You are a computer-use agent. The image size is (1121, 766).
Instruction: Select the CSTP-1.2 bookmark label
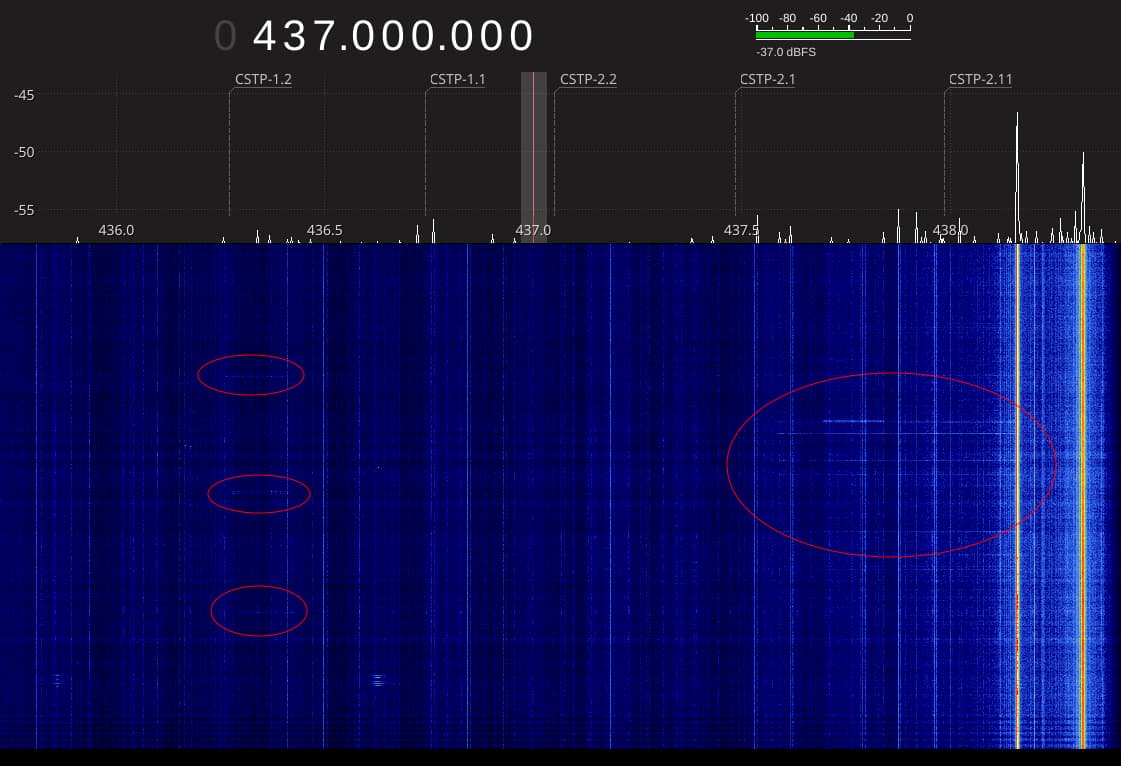pyautogui.click(x=263, y=79)
